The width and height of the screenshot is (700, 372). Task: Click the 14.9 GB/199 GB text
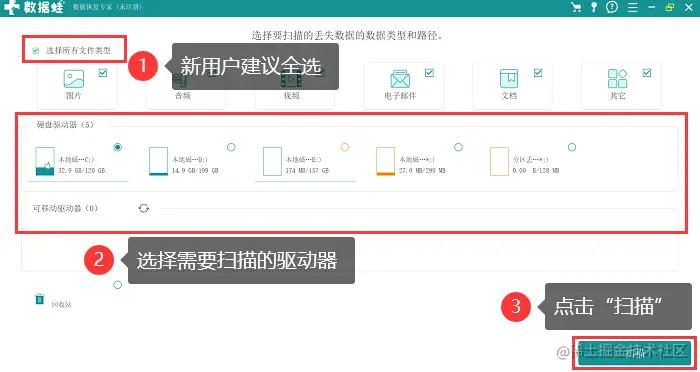pyautogui.click(x=195, y=171)
